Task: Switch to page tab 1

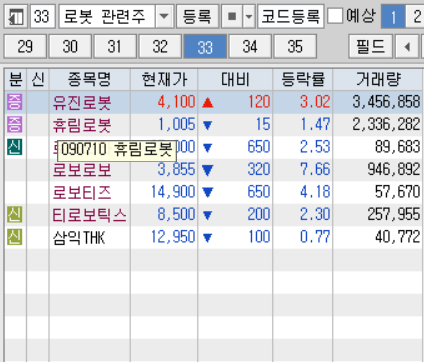Action: click(393, 16)
